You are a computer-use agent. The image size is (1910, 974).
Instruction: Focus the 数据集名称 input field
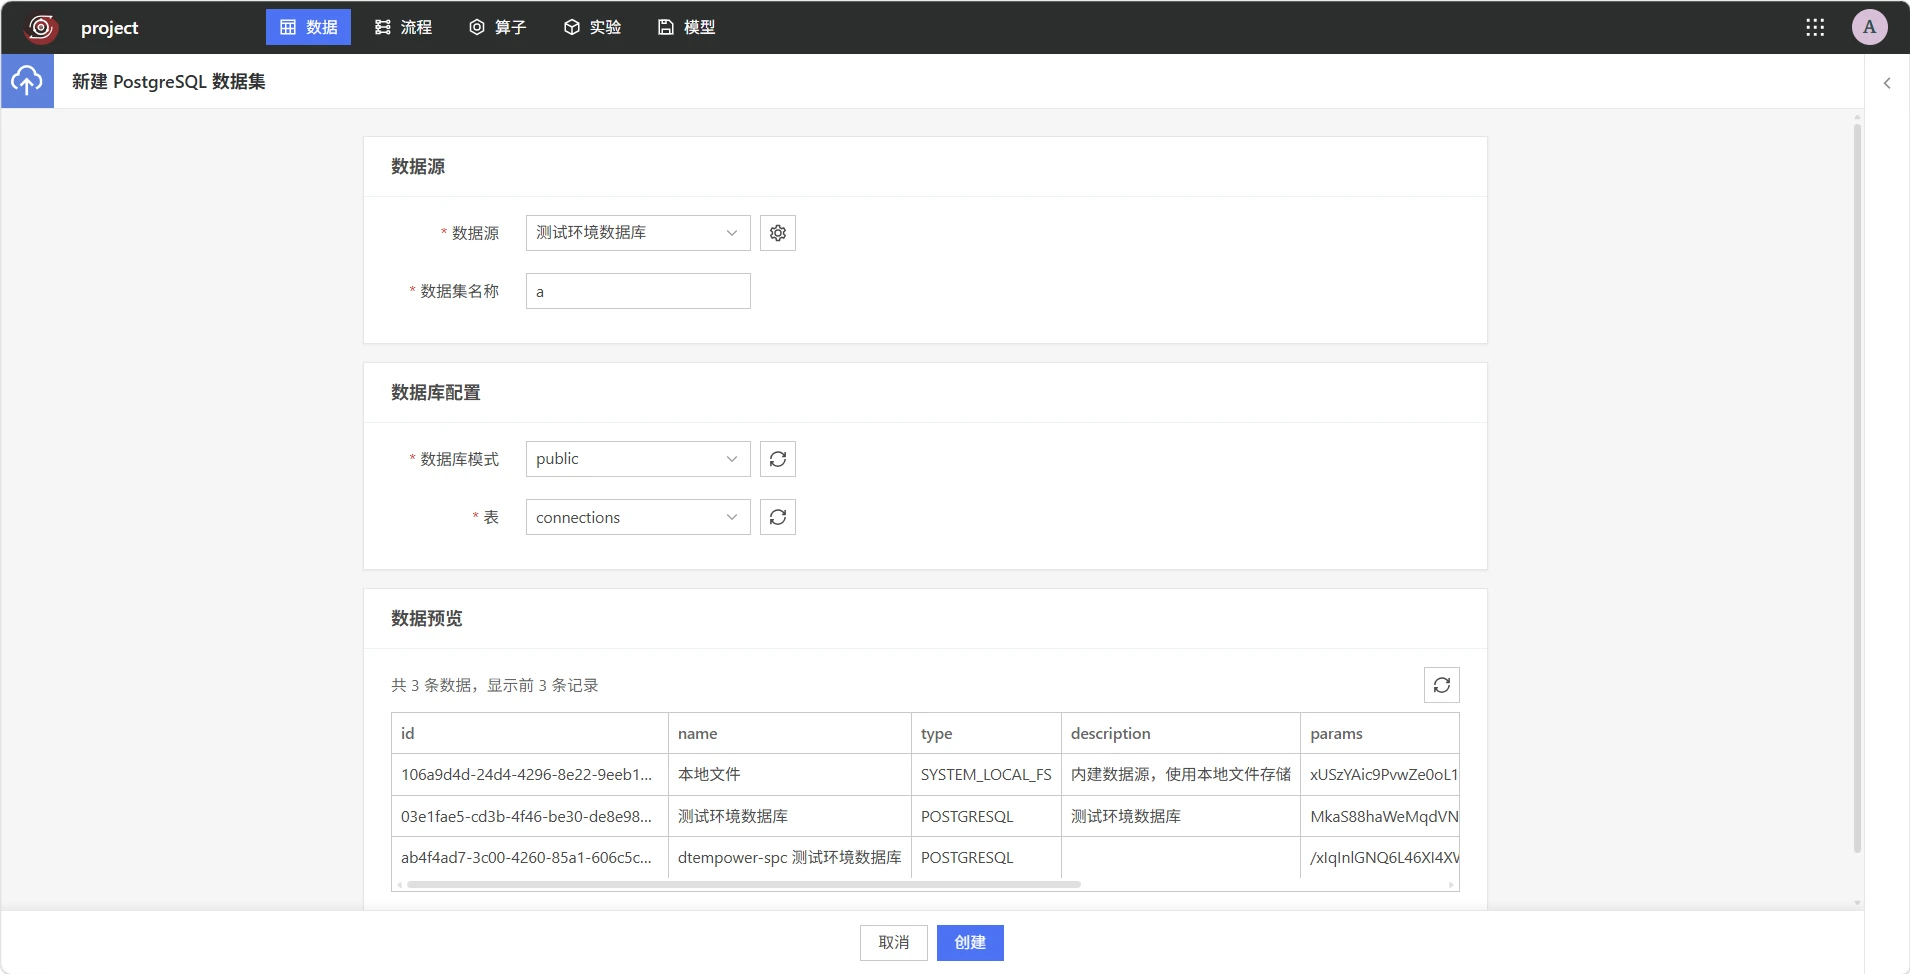tap(638, 291)
